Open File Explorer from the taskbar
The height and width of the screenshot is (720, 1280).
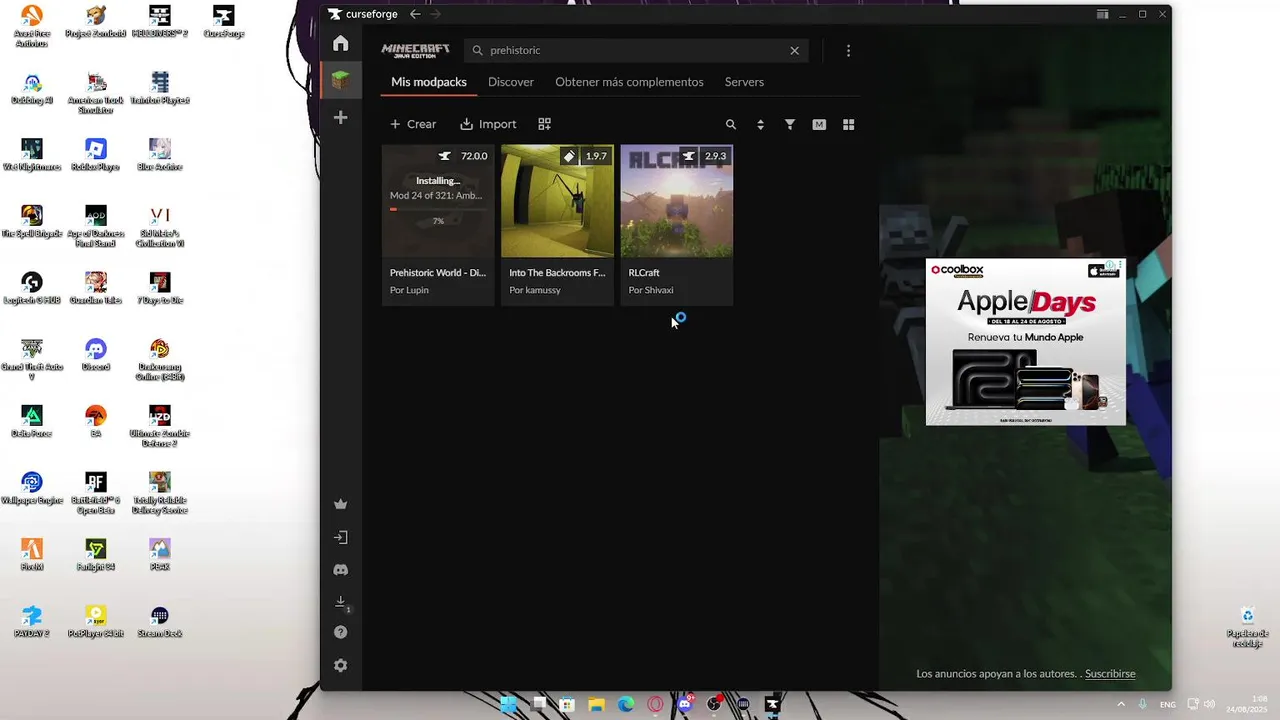(x=597, y=704)
